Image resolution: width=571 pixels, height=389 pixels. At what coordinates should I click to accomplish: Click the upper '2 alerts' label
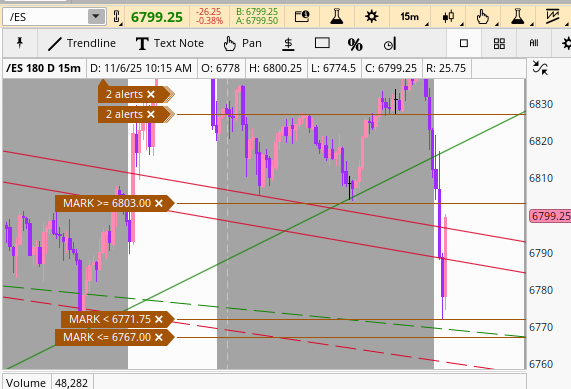pos(124,94)
